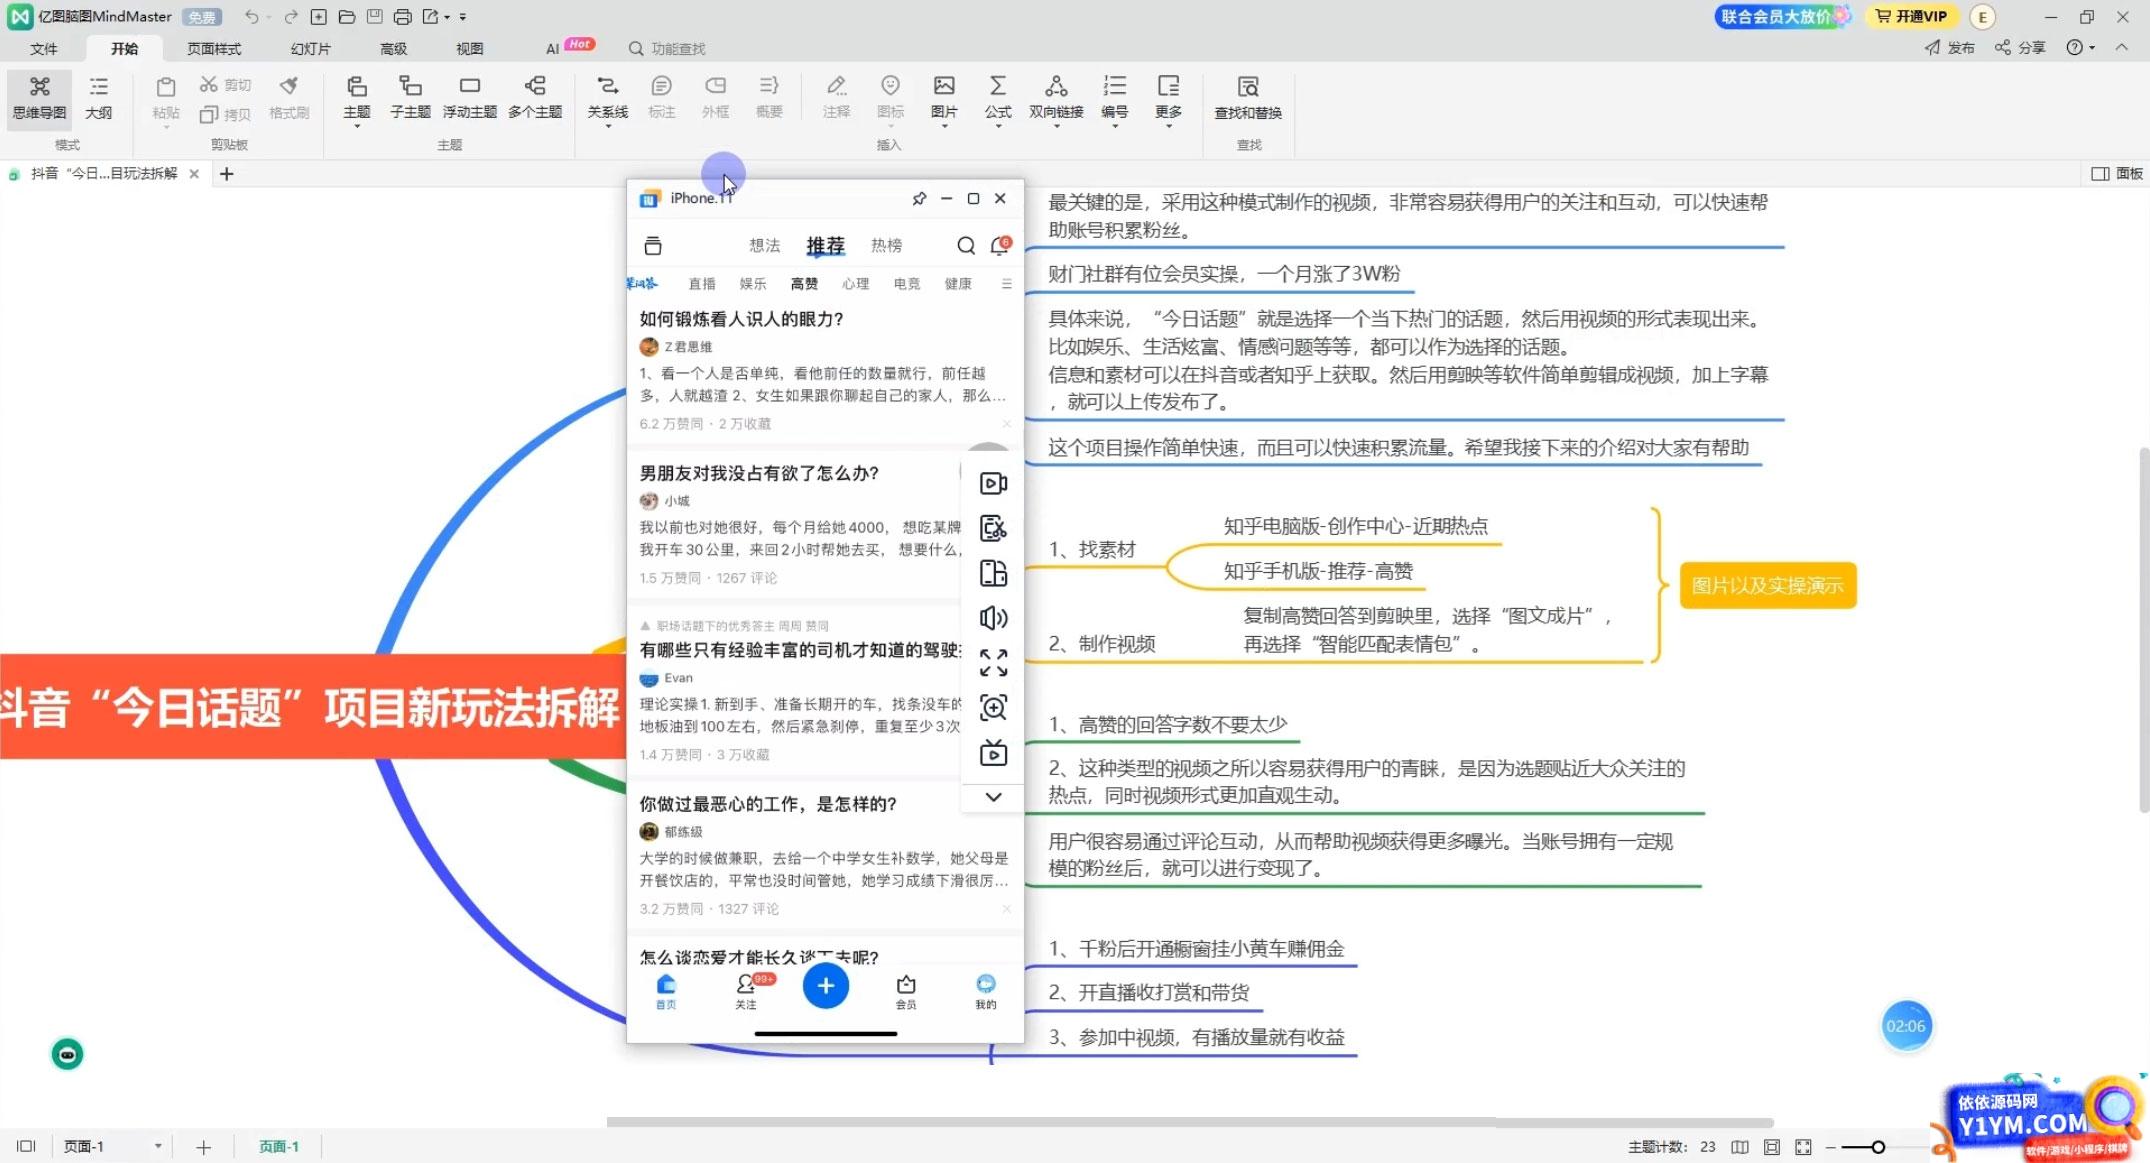This screenshot has width=2150, height=1163.
Task: Select the 图片以及实操演示 yellow node
Action: pyautogui.click(x=1767, y=586)
